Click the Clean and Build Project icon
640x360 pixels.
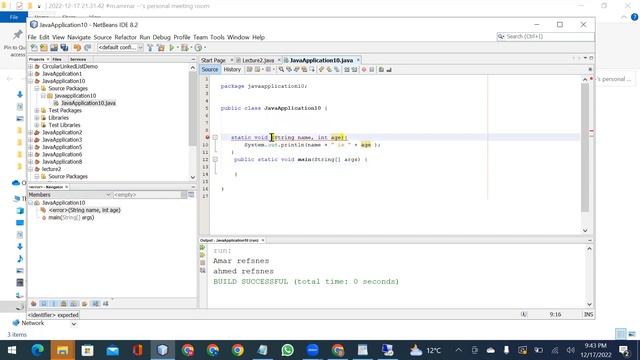(x=161, y=48)
